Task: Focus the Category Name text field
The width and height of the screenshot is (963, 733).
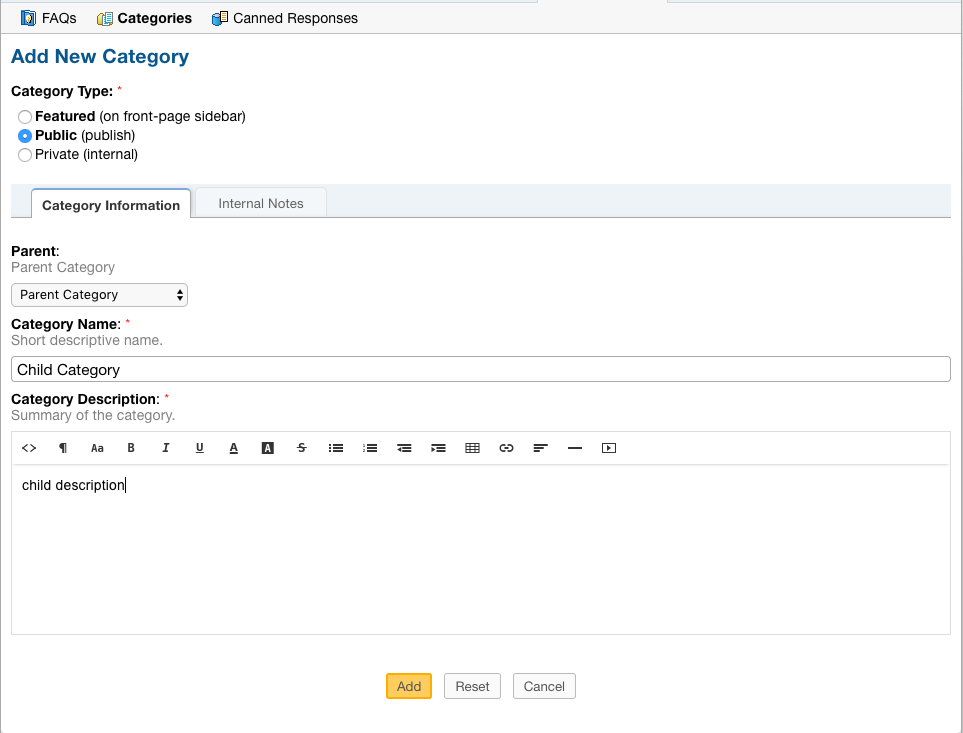Action: [x=480, y=370]
